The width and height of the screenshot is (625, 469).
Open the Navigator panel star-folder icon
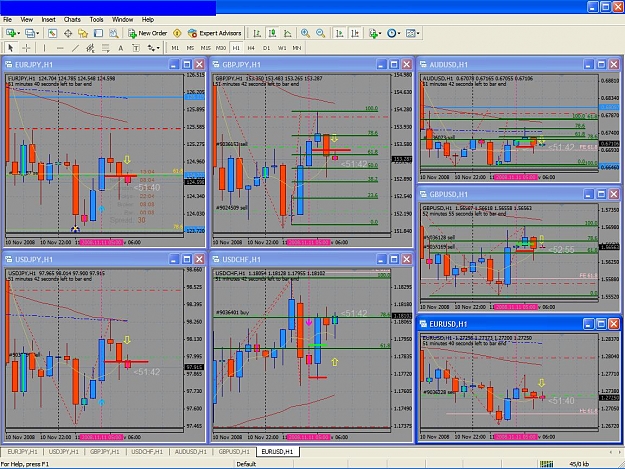pyautogui.click(x=83, y=33)
